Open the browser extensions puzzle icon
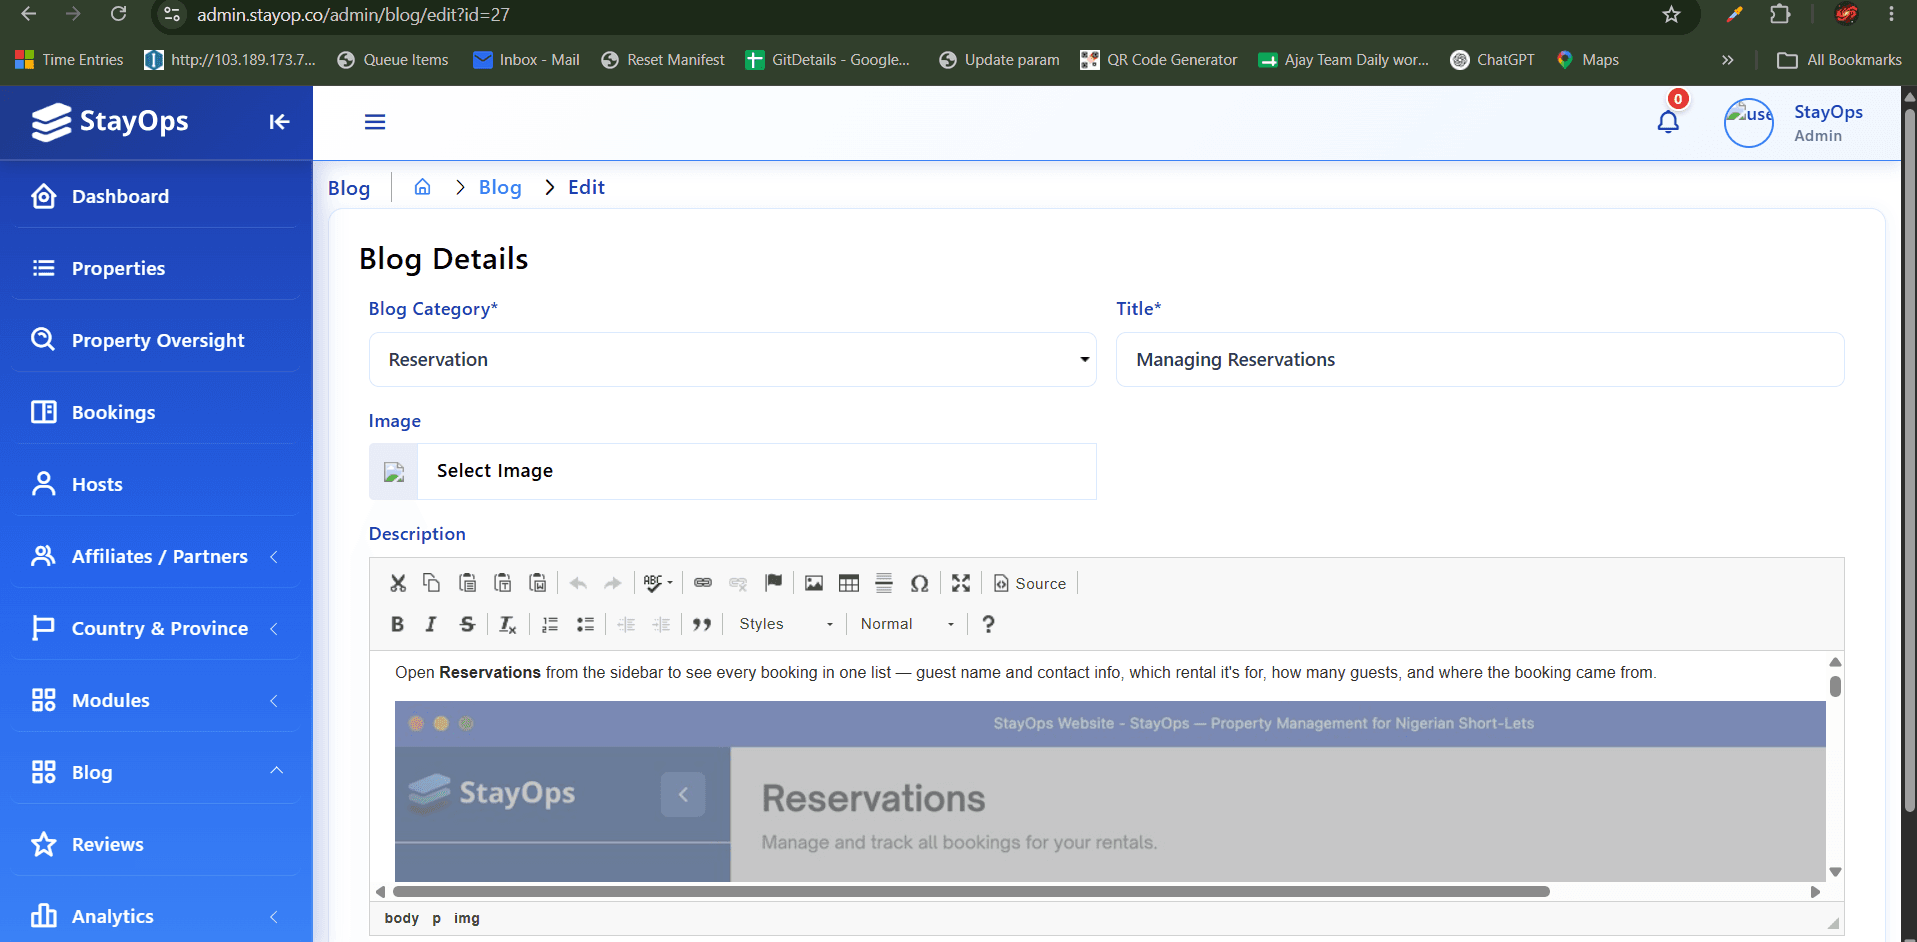 click(x=1780, y=14)
